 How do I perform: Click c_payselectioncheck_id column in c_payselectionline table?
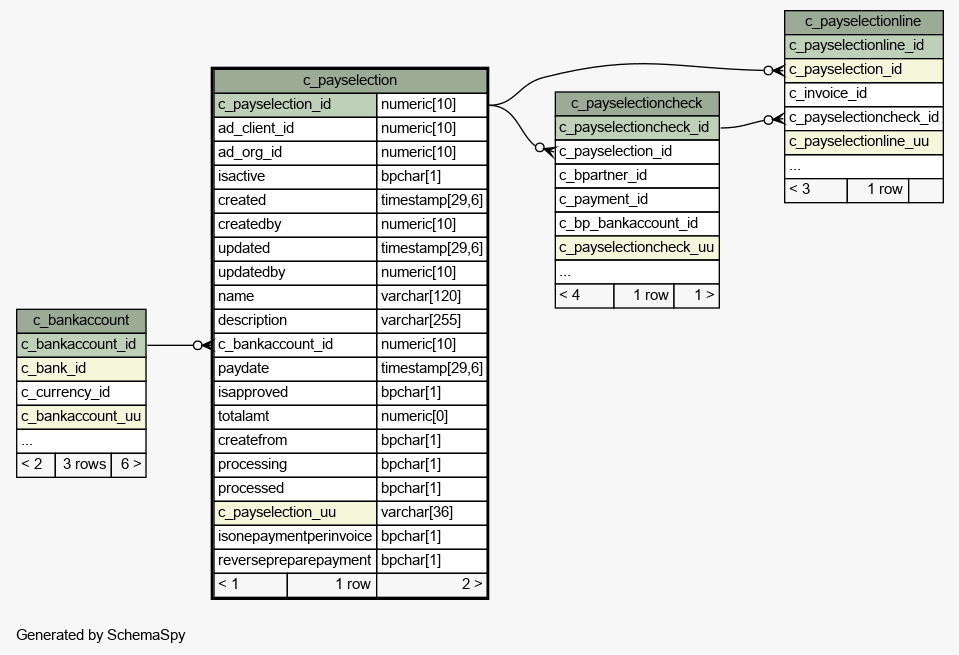pyautogui.click(x=864, y=117)
